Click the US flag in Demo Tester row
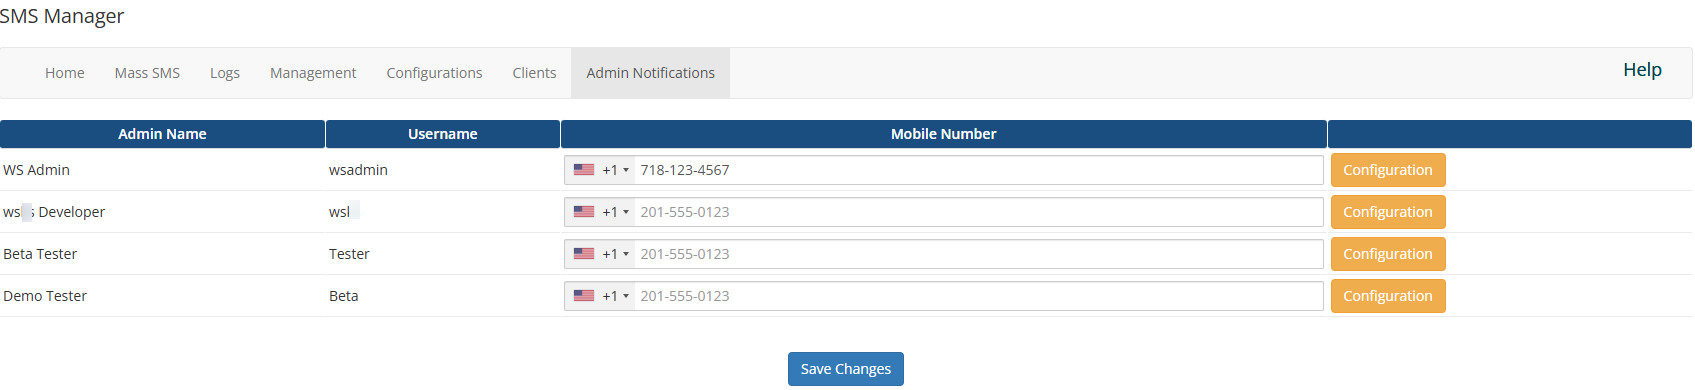This screenshot has height=390, width=1695. (584, 296)
